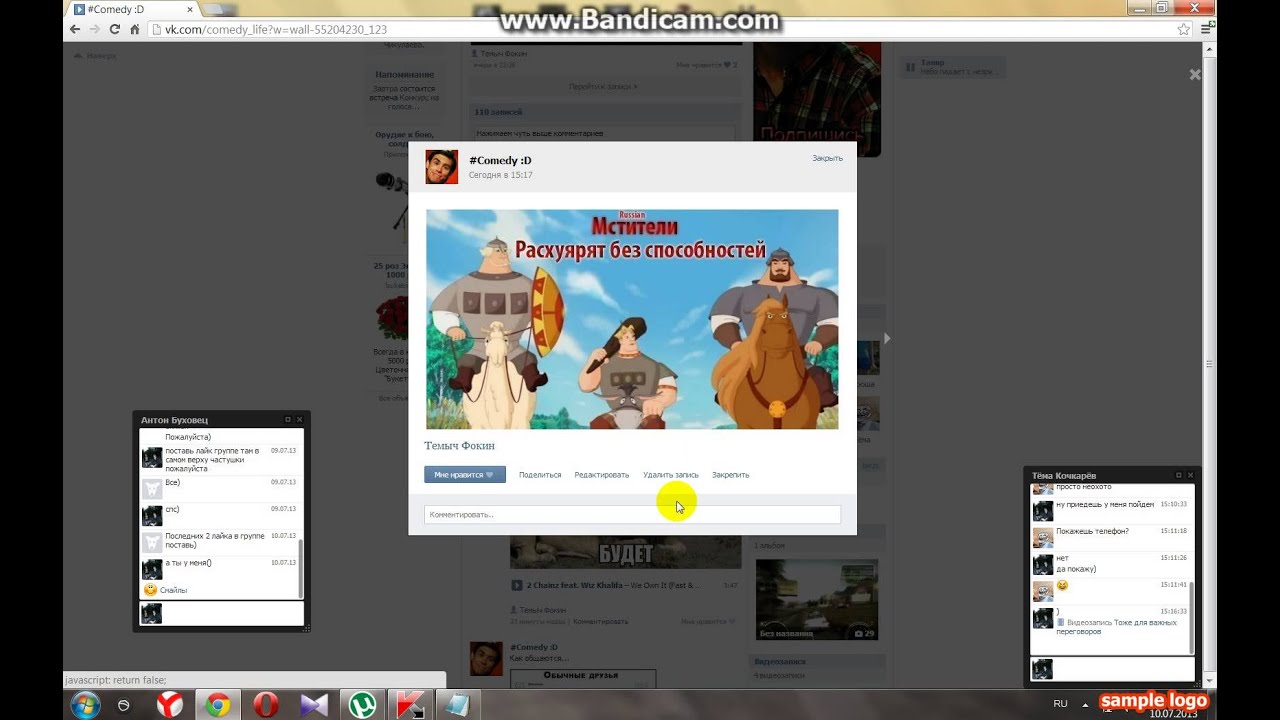Viewport: 1280px width, 720px height.
Task: Click the RU language indicator
Action: (1061, 704)
